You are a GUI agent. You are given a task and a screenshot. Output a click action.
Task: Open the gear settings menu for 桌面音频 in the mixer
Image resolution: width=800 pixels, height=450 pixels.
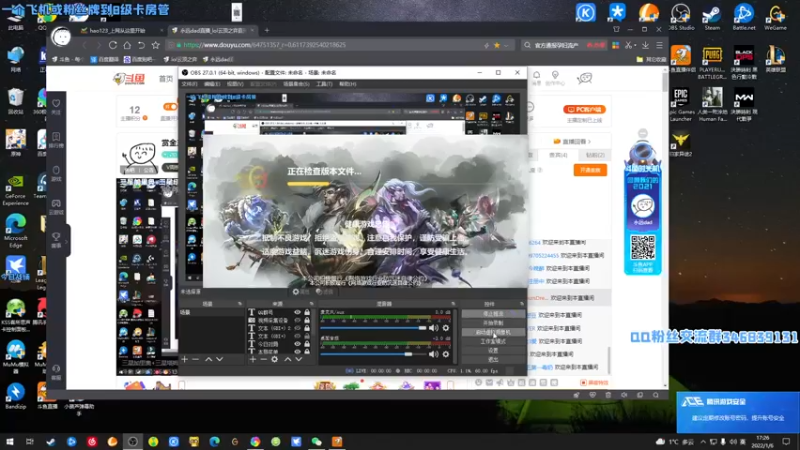tap(446, 354)
